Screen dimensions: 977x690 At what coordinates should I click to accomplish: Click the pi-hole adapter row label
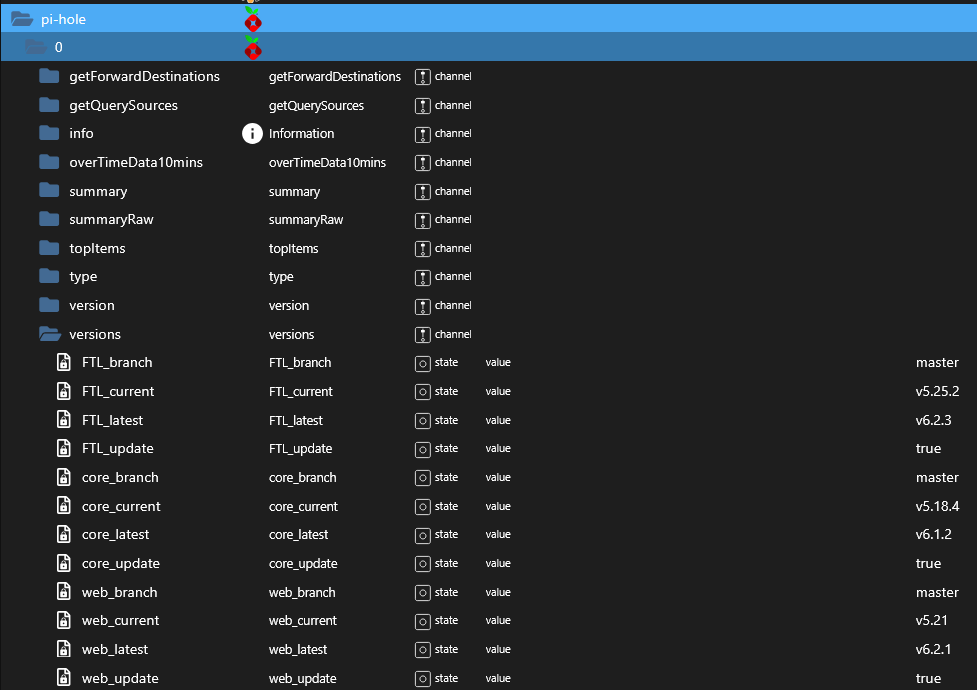pos(64,19)
